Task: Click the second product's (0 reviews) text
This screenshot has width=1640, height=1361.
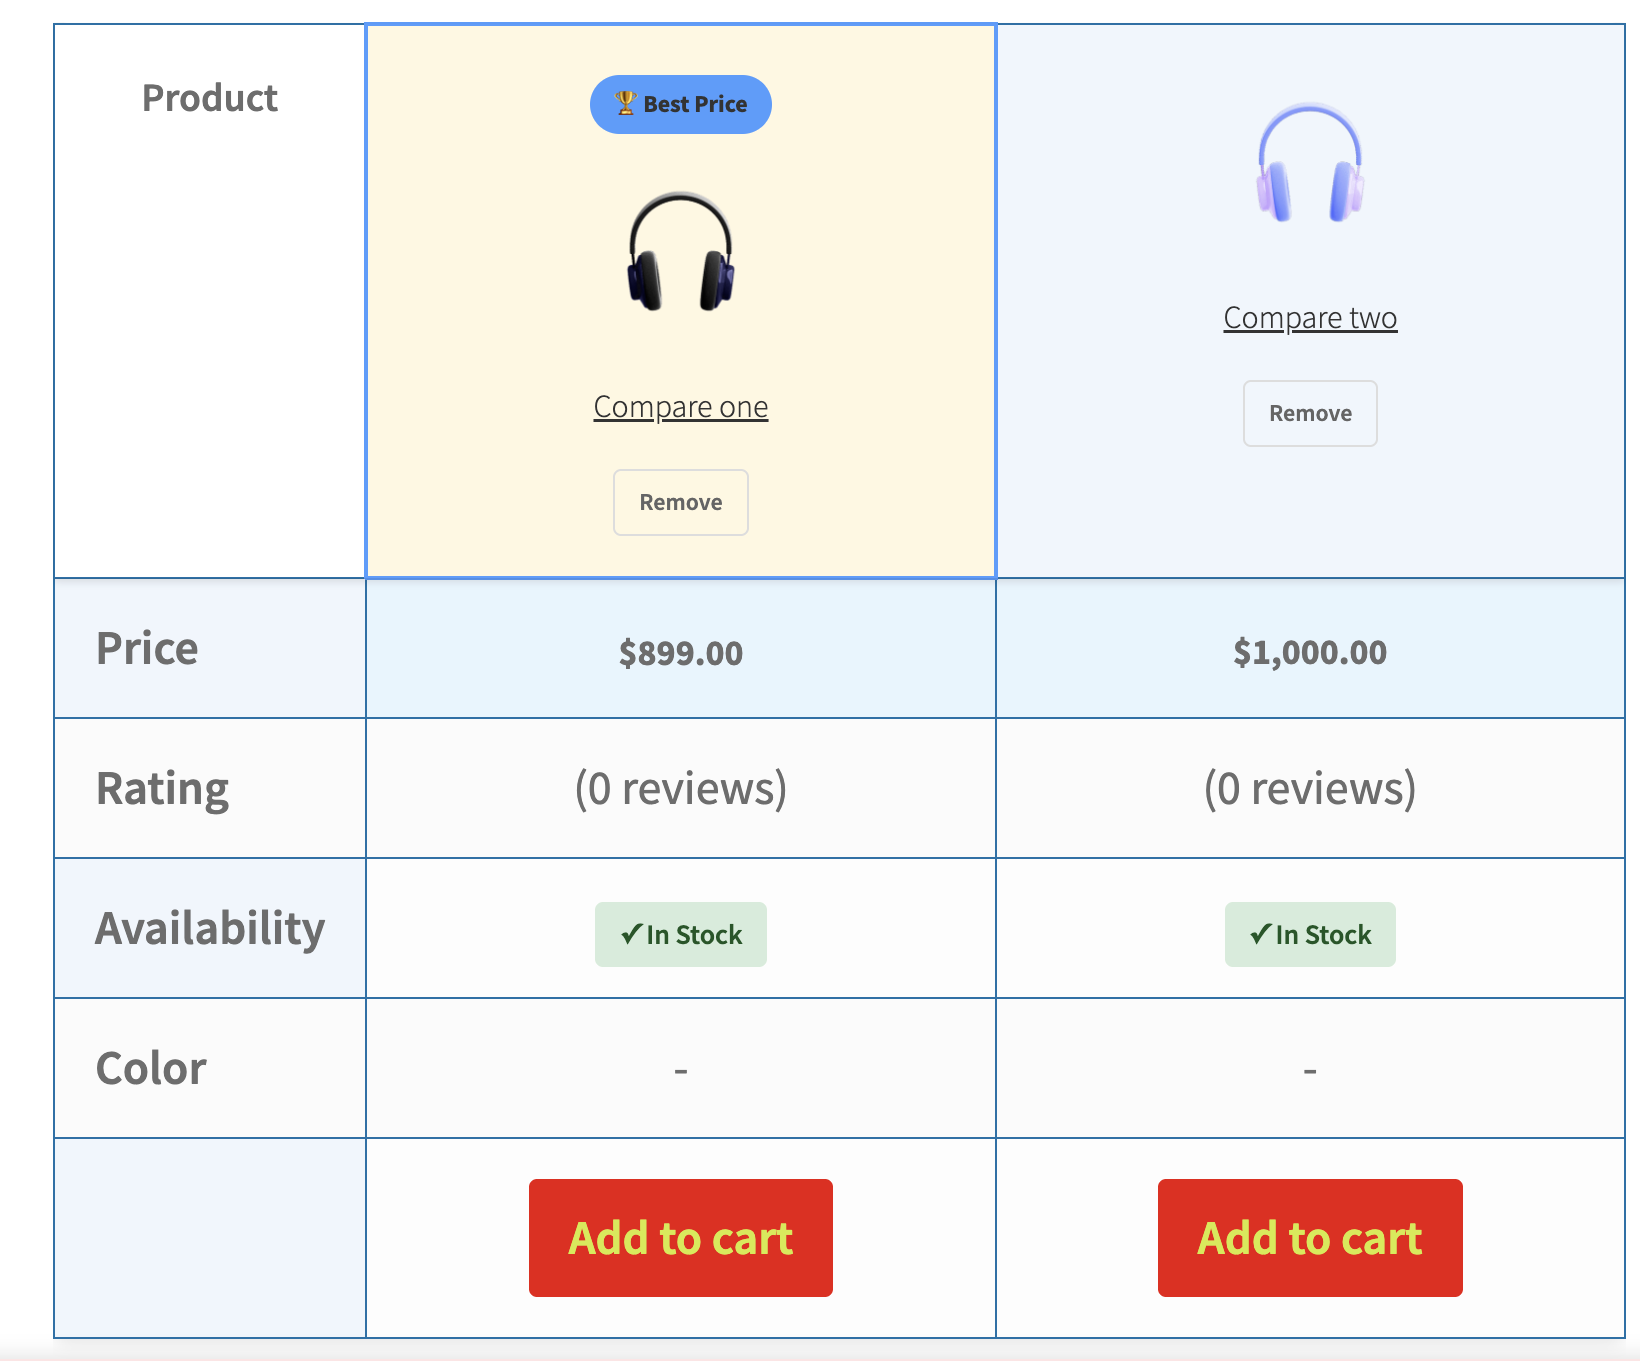Action: point(1310,789)
